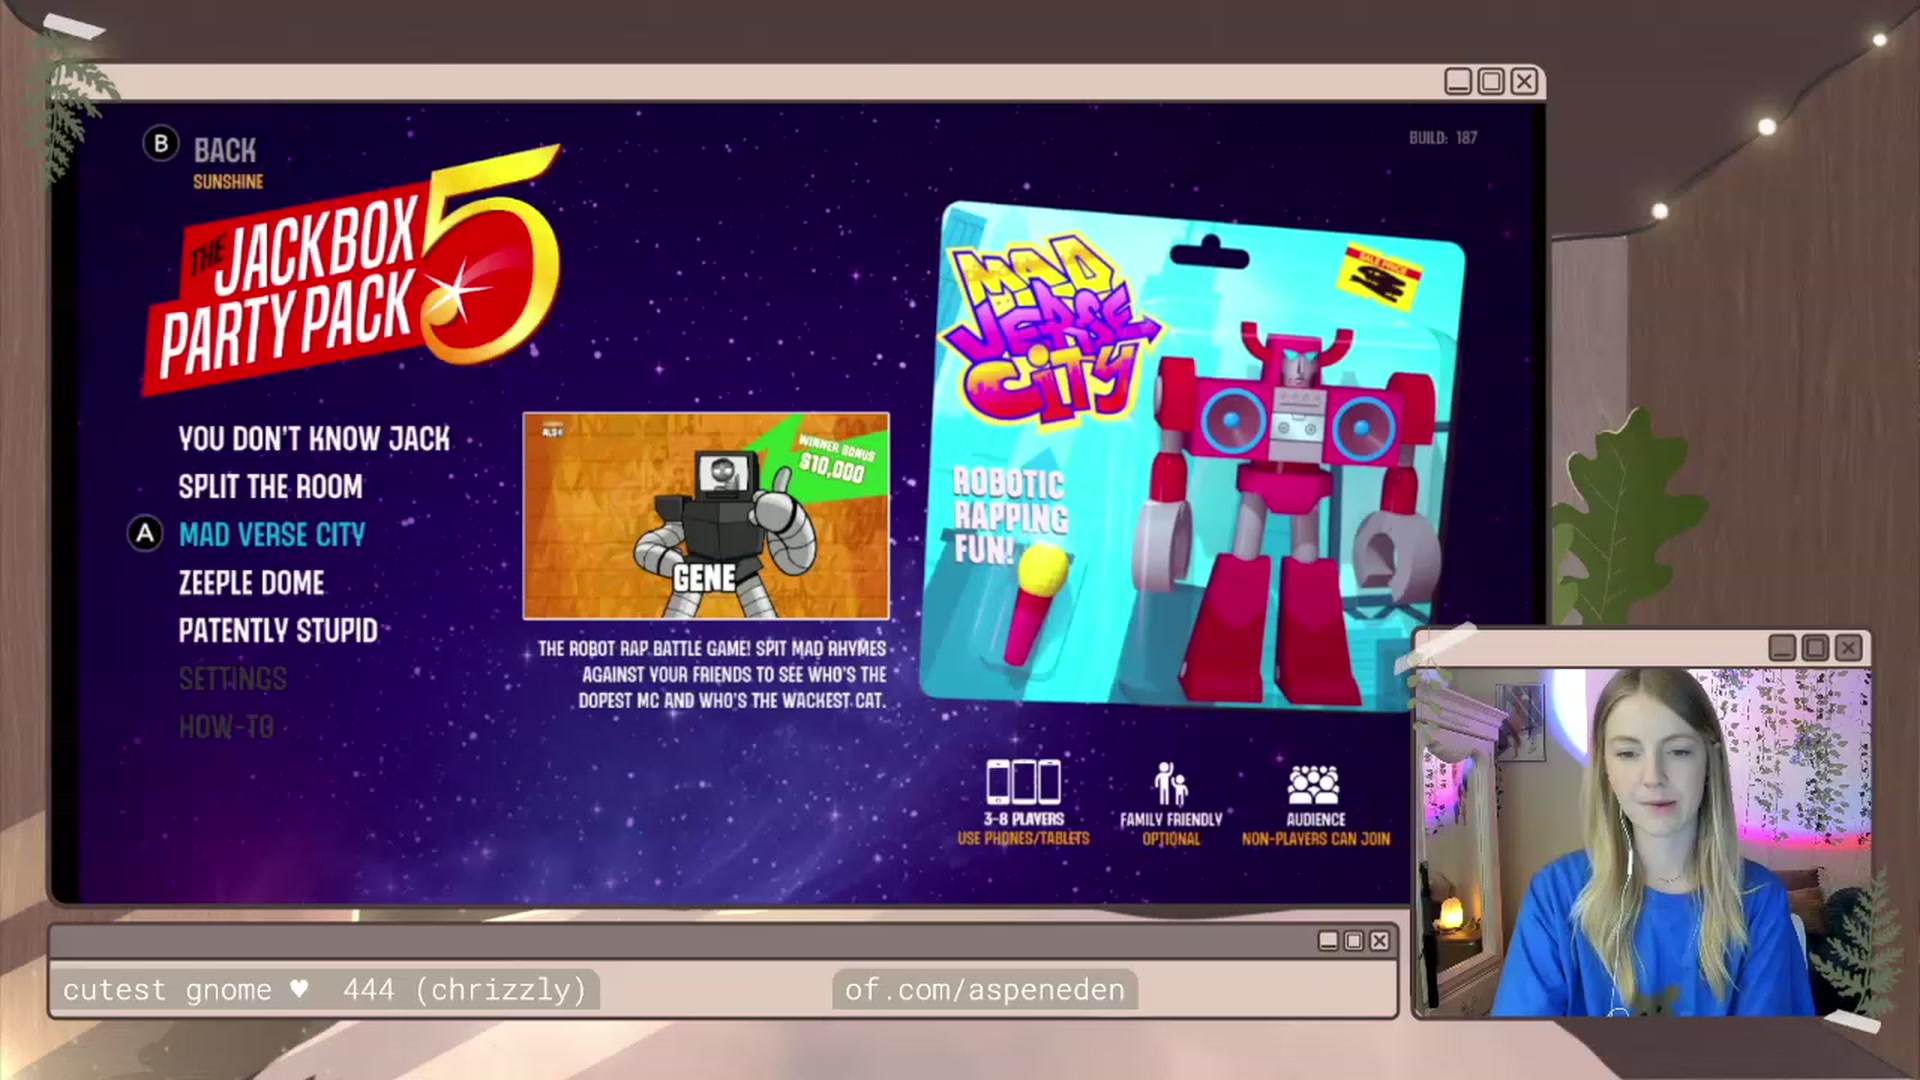Click the Audience crowd icon
Viewport: 1920px width, 1080px height.
point(1314,785)
